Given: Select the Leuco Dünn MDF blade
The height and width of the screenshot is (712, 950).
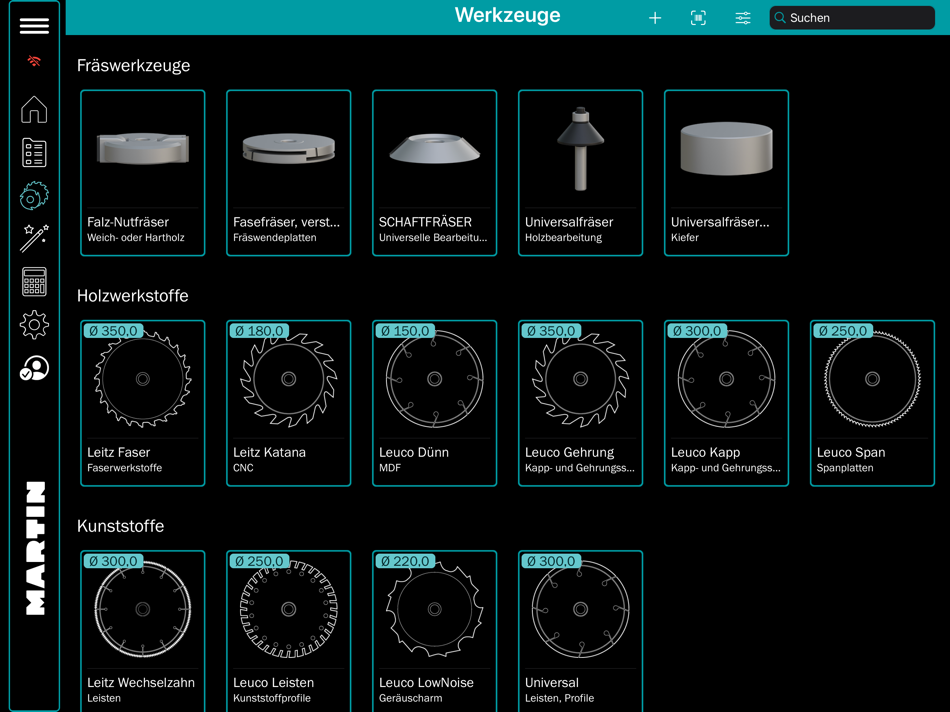Looking at the screenshot, I should click(434, 403).
